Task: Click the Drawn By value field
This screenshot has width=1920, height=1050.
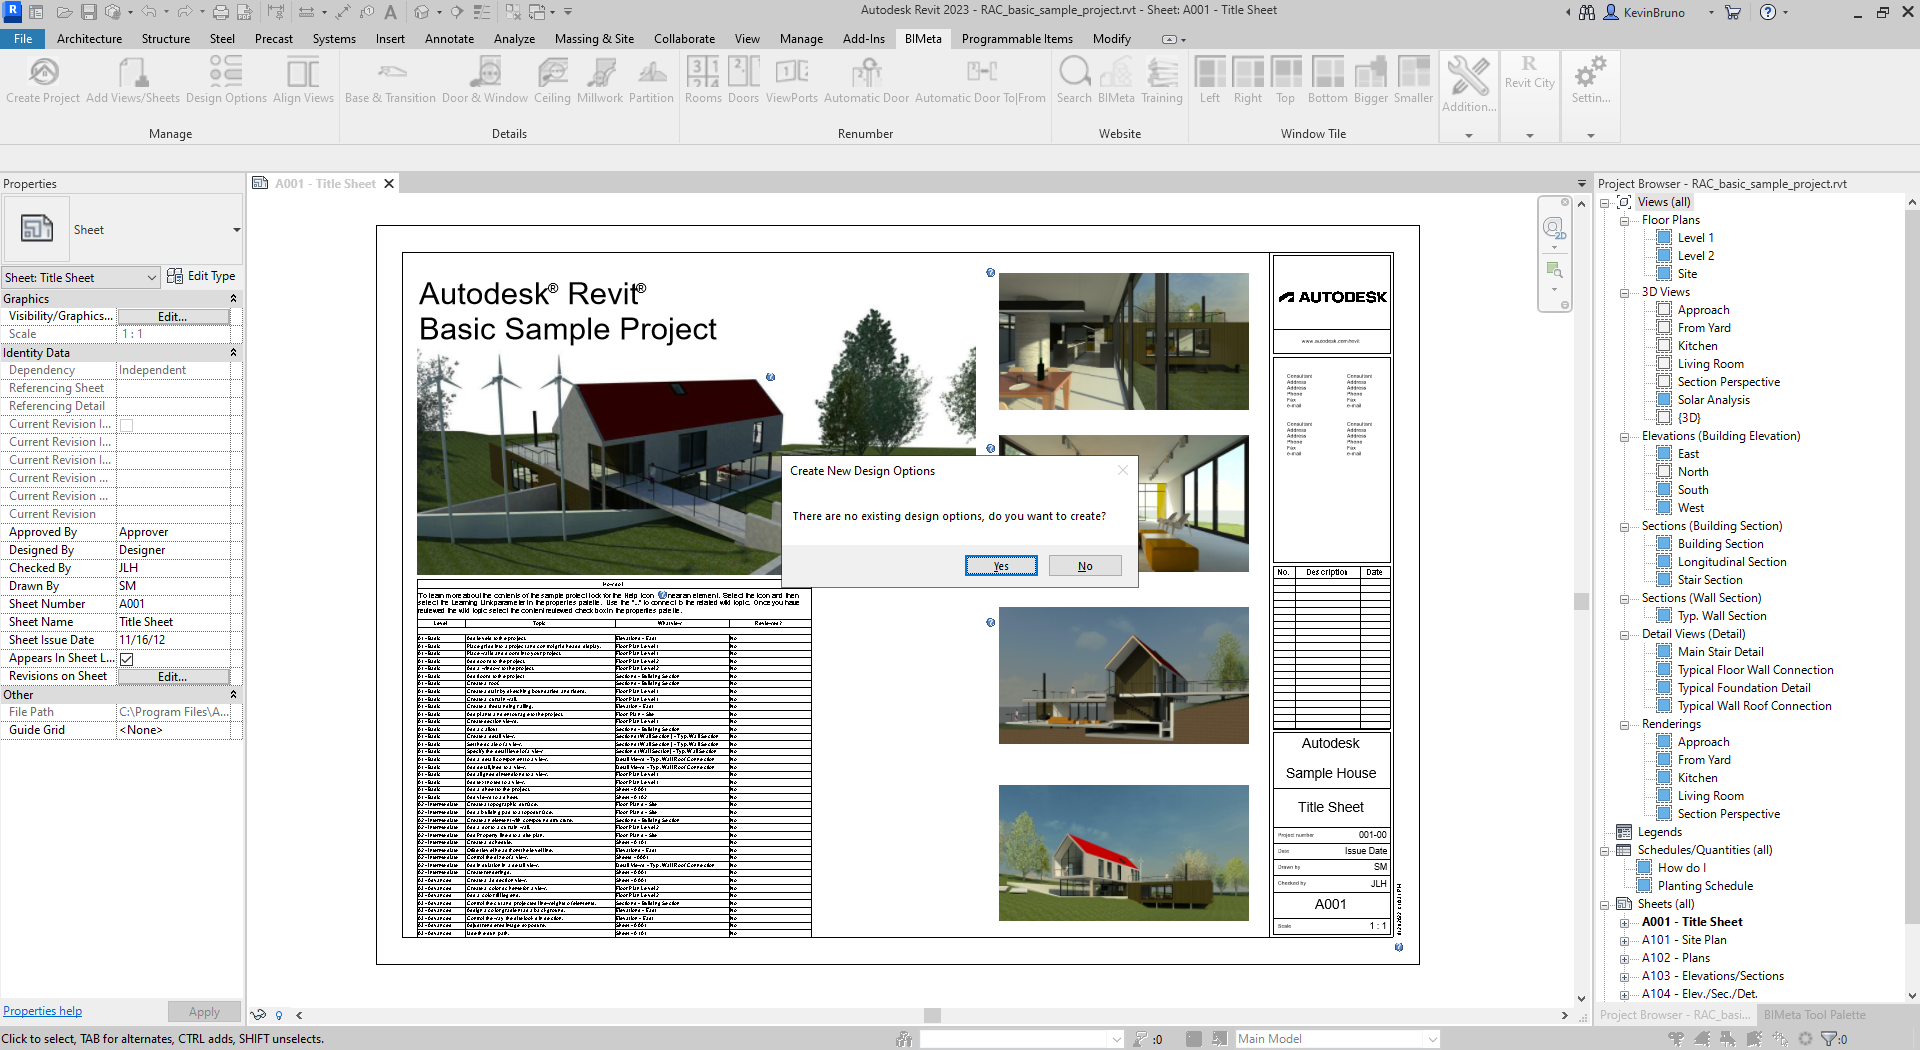Action: coord(175,586)
